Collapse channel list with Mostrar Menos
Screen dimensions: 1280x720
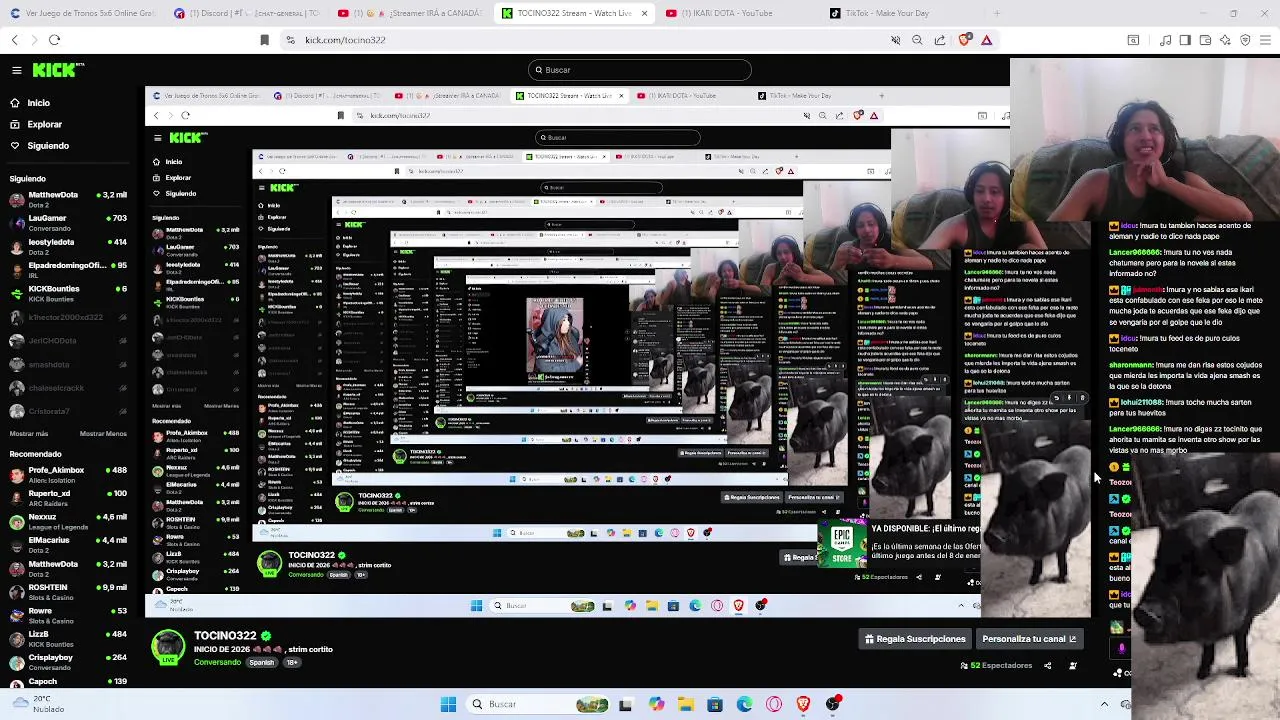pos(103,434)
